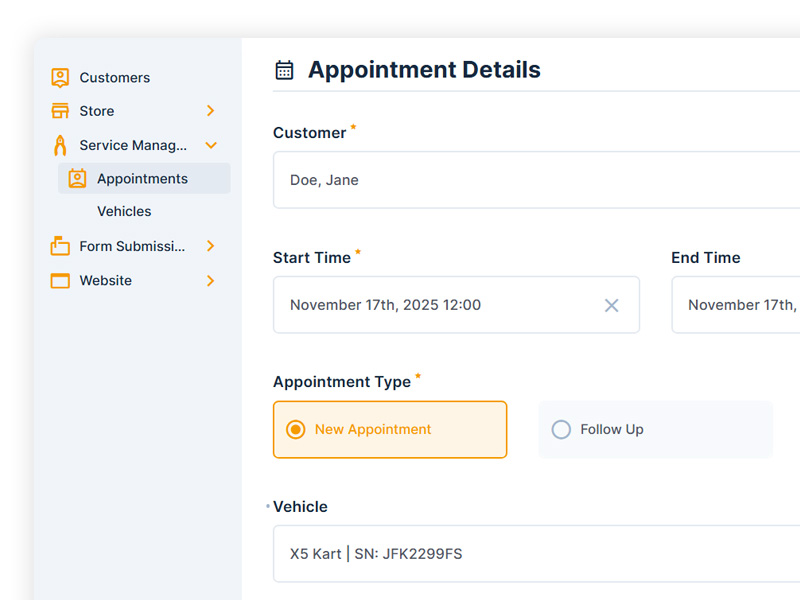Clear the Start Time with X icon
Screen dimensions: 800x600
pyautogui.click(x=611, y=305)
